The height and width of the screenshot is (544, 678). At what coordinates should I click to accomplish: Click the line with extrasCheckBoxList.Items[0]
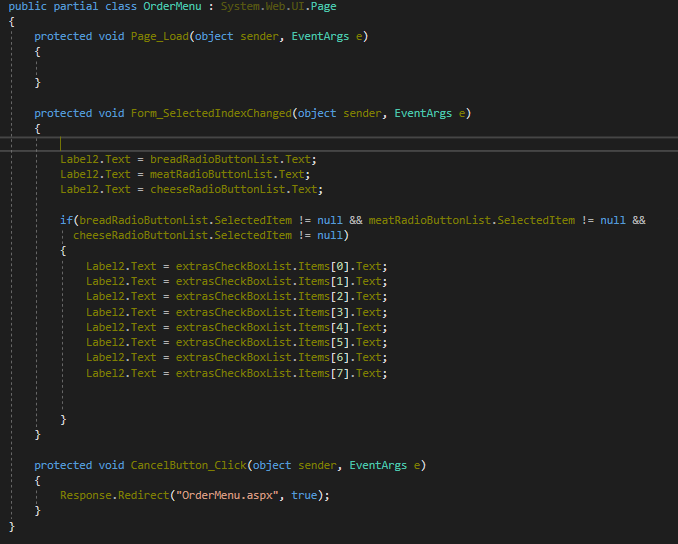[x=237, y=266]
